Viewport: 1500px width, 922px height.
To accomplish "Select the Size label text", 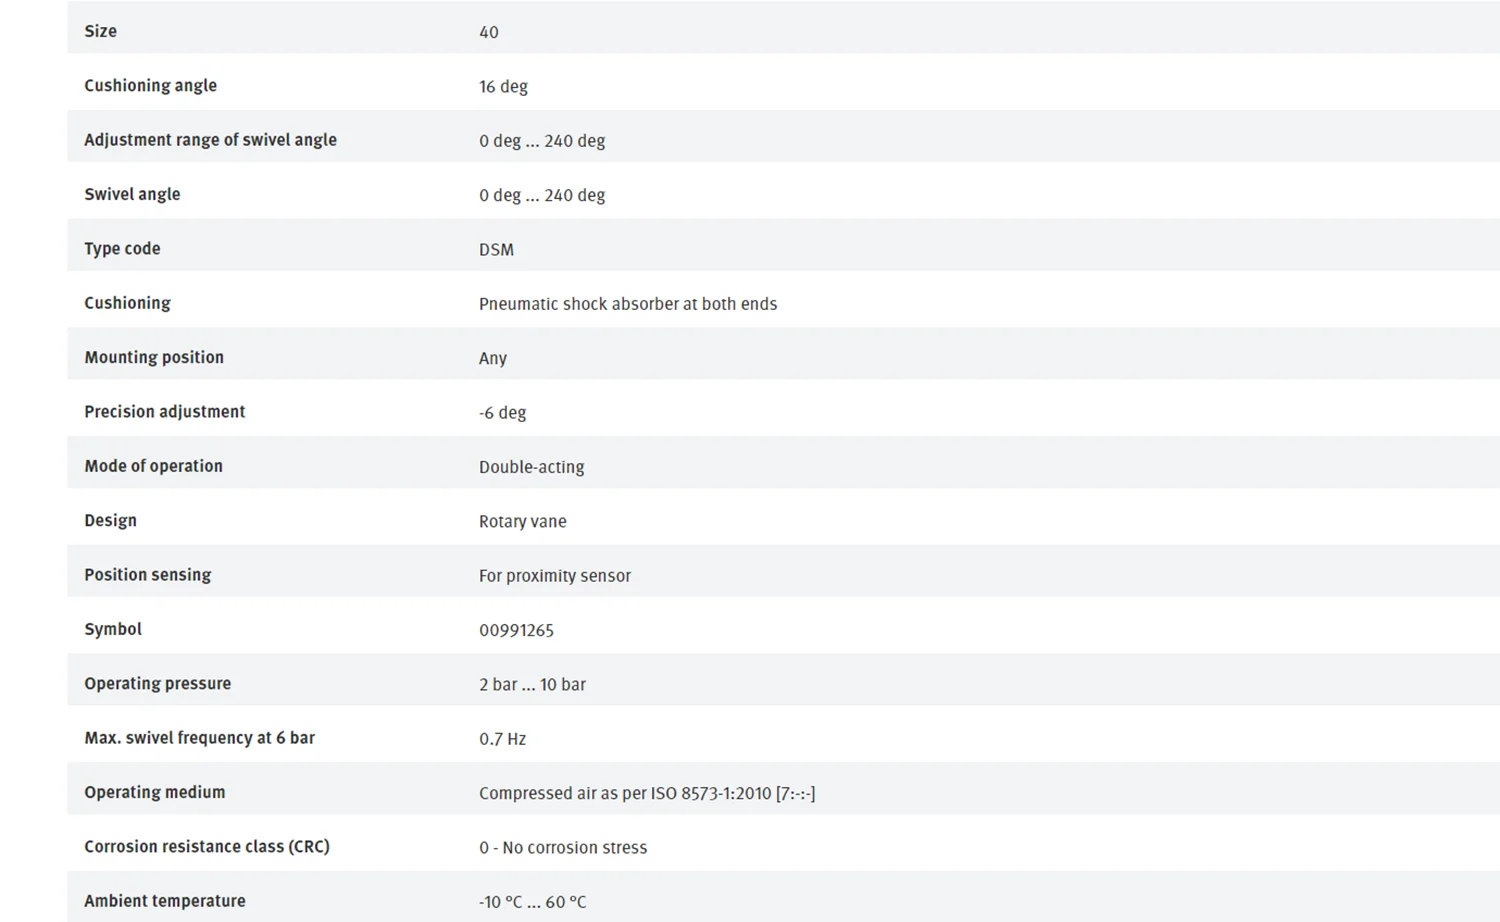I will click(100, 31).
